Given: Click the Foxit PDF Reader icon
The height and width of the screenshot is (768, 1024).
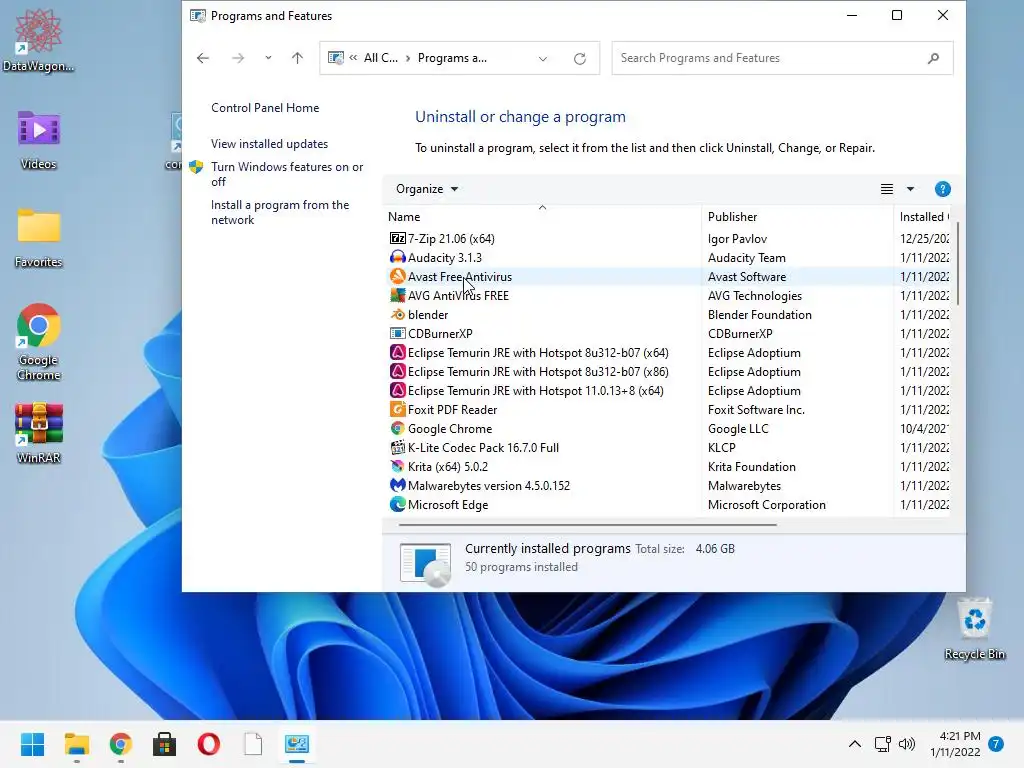Looking at the screenshot, I should tap(397, 409).
